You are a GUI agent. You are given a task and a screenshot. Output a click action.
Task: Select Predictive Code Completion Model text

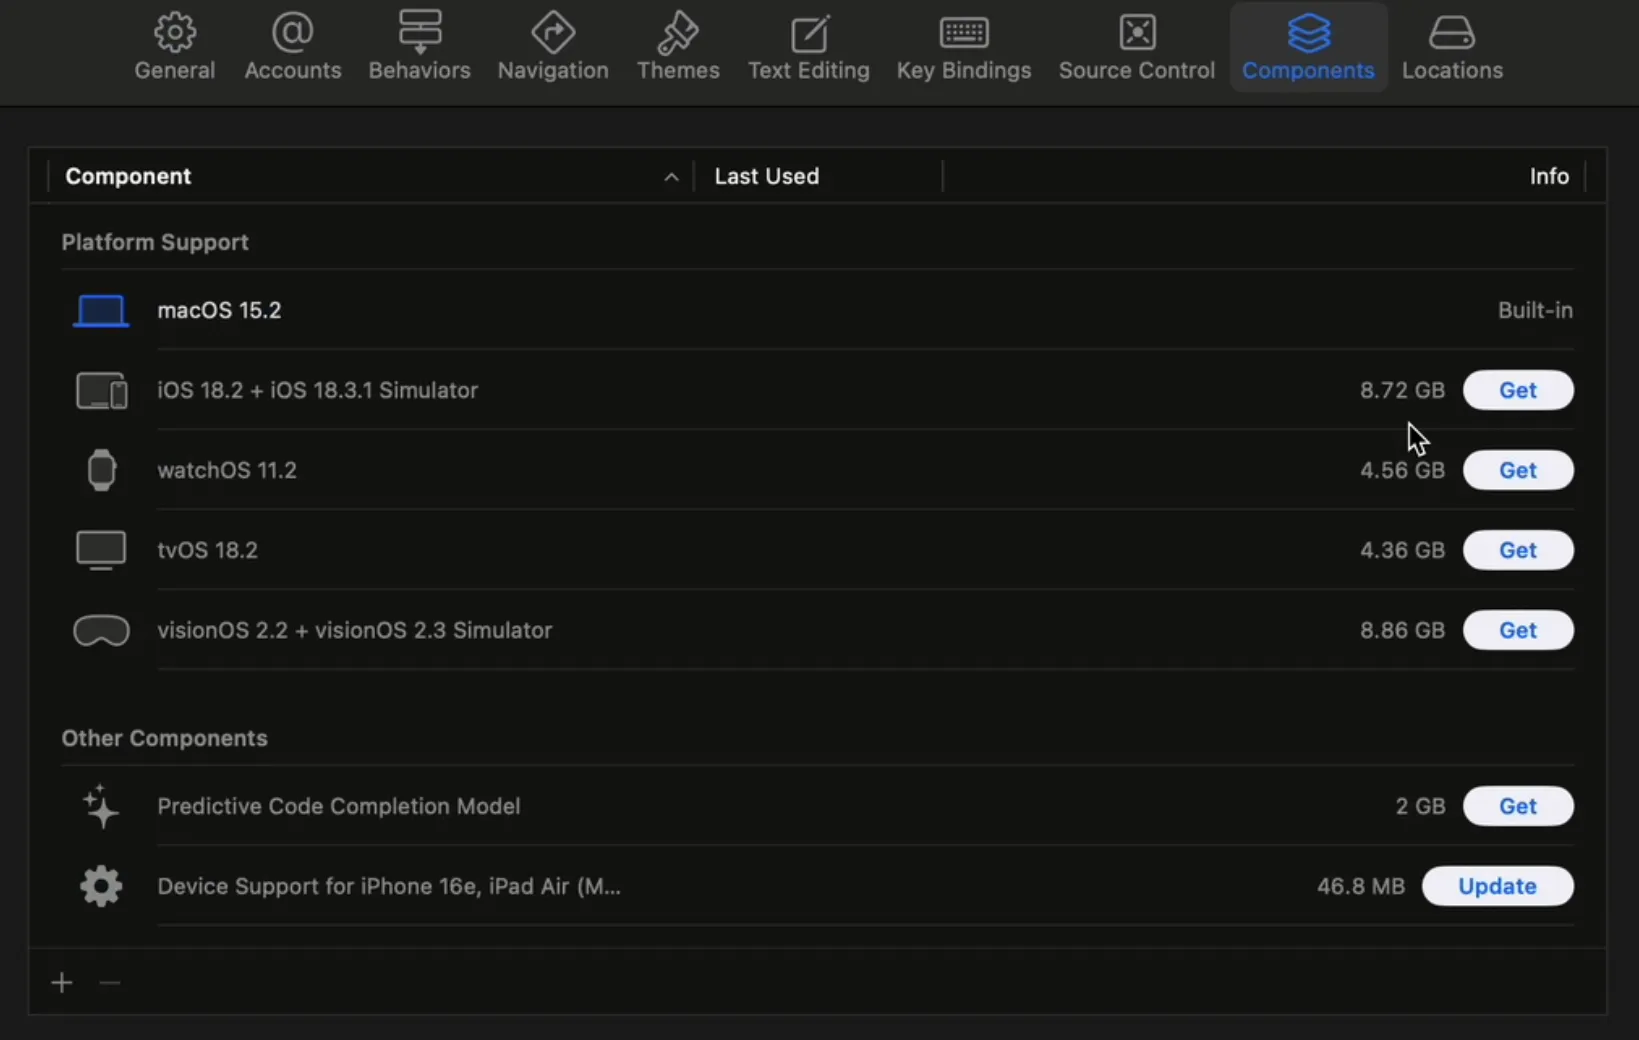click(338, 806)
